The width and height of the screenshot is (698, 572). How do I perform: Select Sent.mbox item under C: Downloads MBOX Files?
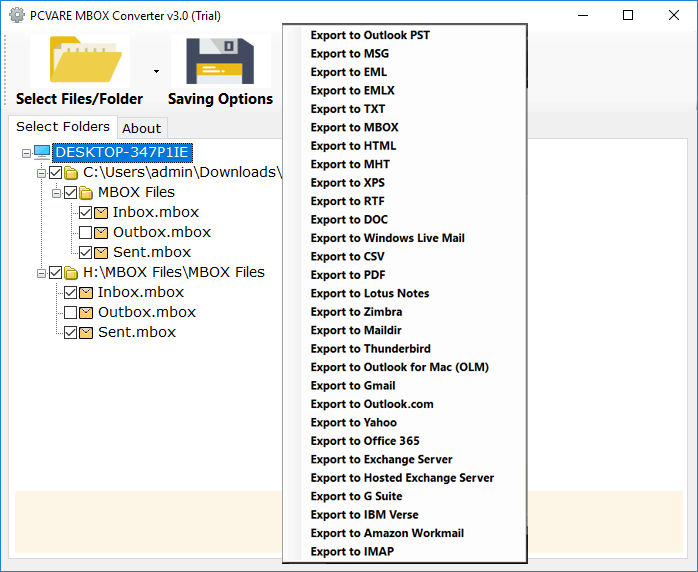151,252
